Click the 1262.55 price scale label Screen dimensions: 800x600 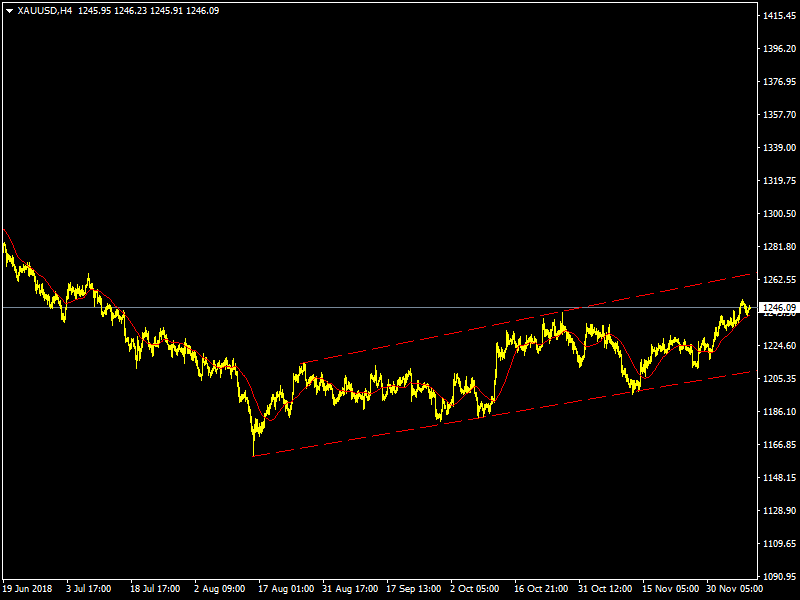(778, 280)
